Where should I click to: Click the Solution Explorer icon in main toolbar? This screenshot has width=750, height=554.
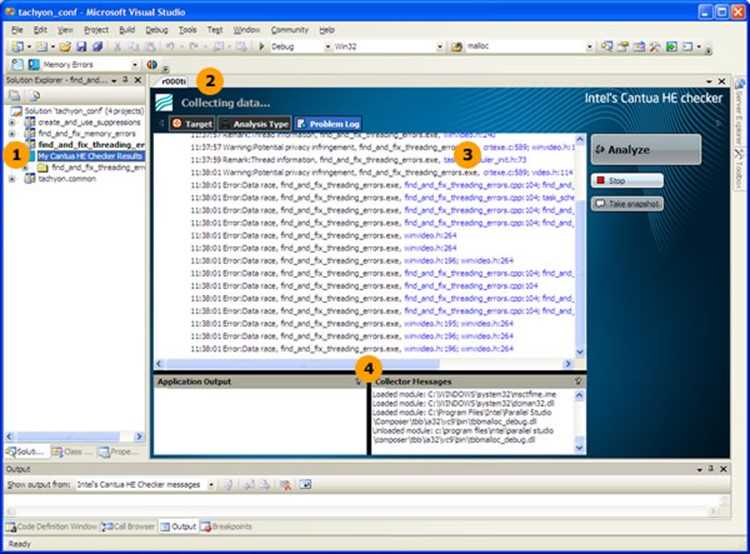[x=607, y=46]
